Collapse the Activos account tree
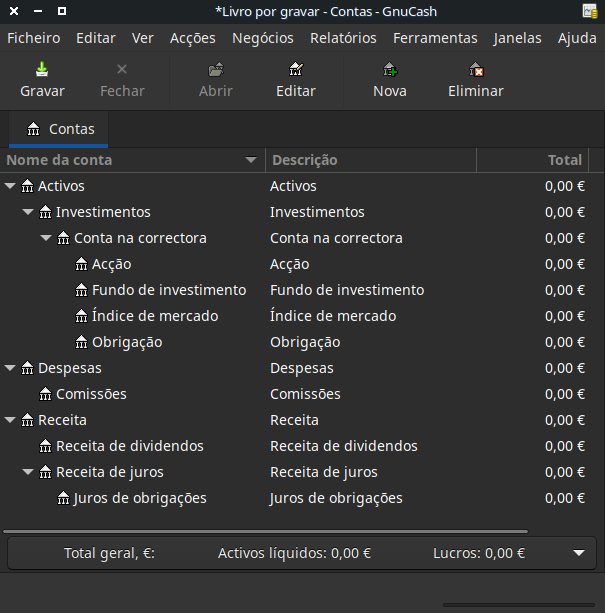Image resolution: width=605 pixels, height=613 pixels. pyautogui.click(x=10, y=186)
